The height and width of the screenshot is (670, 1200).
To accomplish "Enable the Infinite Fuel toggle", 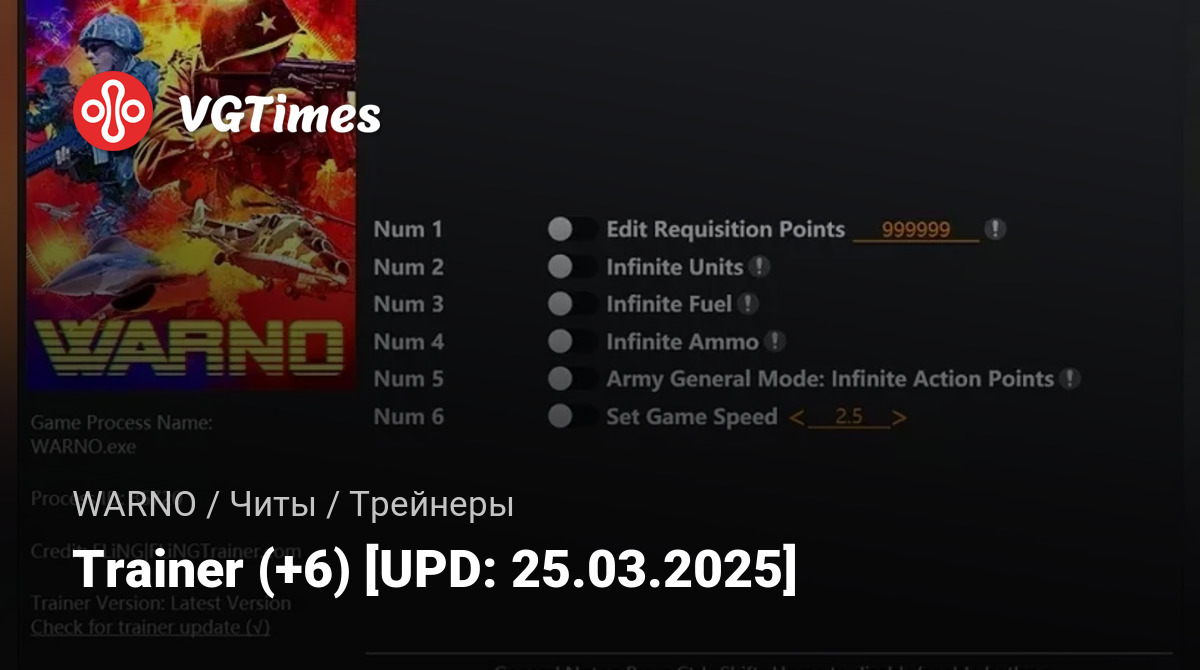I will 573,304.
